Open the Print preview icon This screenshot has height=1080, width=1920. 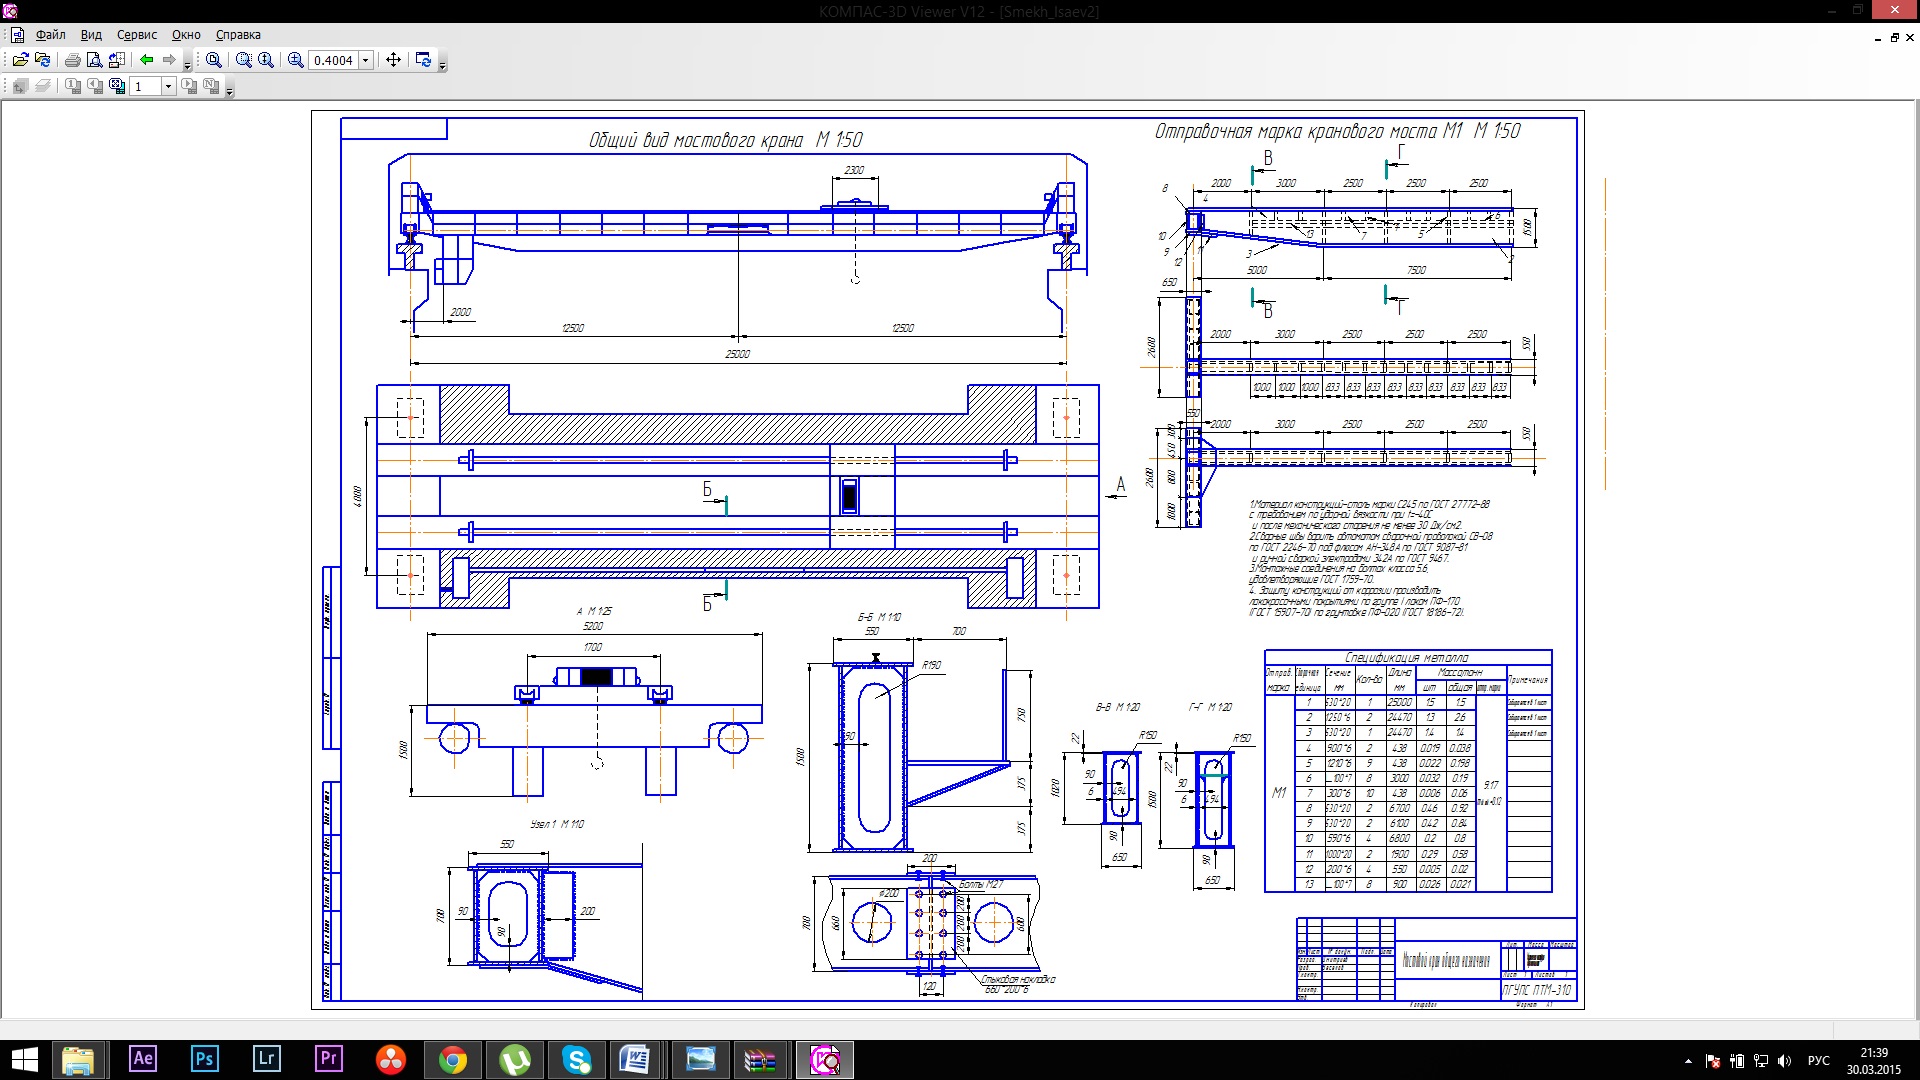coord(94,60)
